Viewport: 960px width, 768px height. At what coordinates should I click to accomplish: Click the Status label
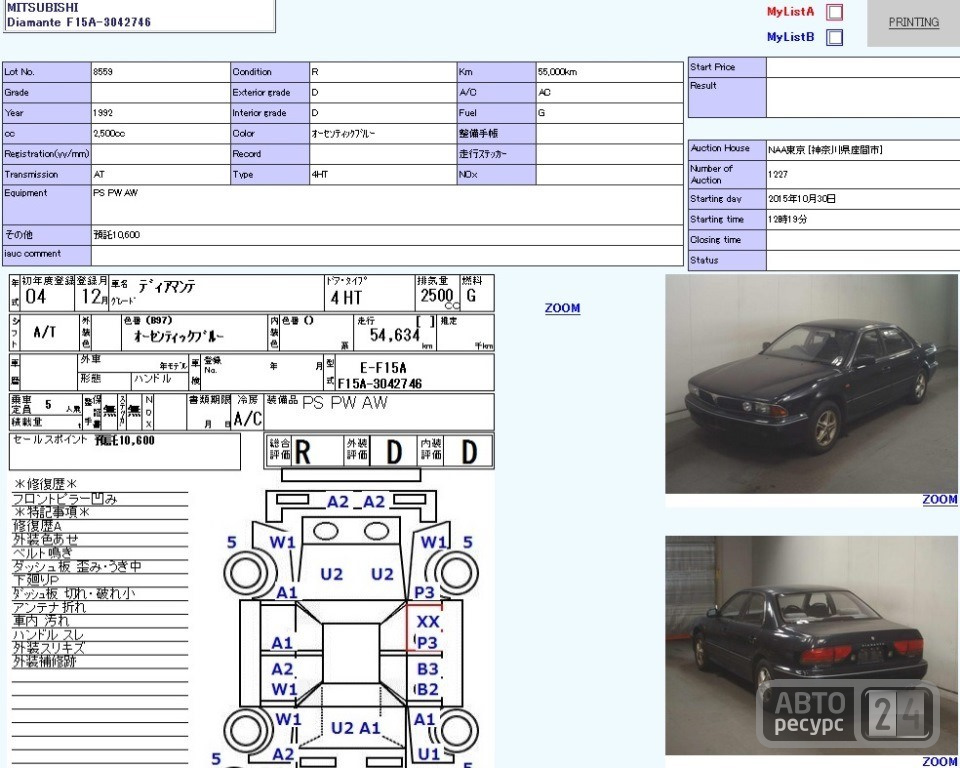(703, 260)
